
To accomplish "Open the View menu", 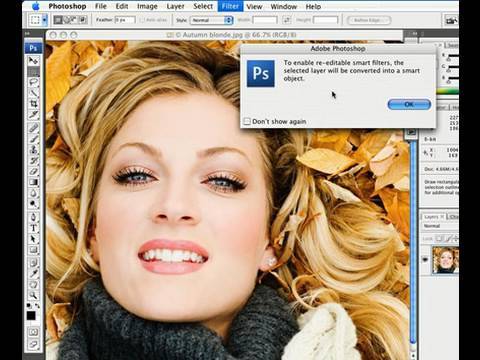I will (254, 6).
